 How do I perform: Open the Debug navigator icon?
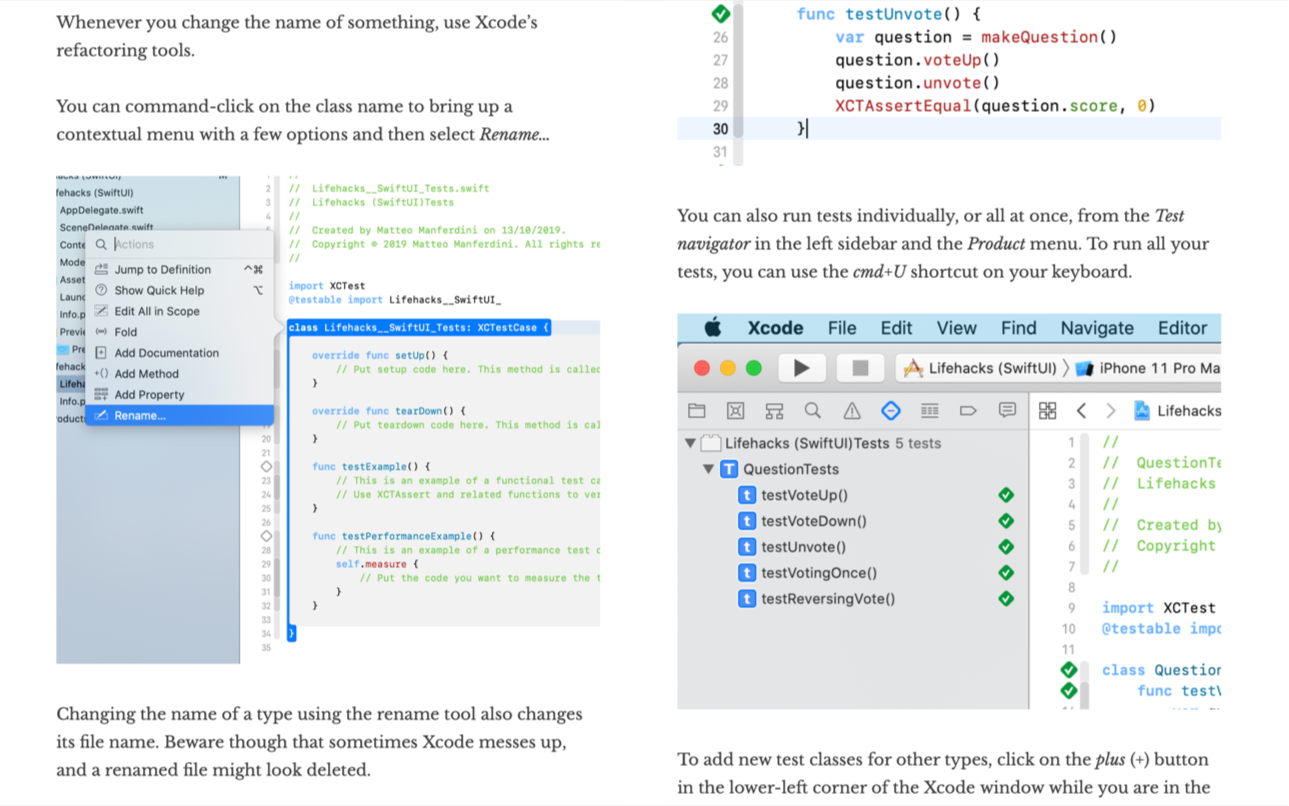pos(930,411)
